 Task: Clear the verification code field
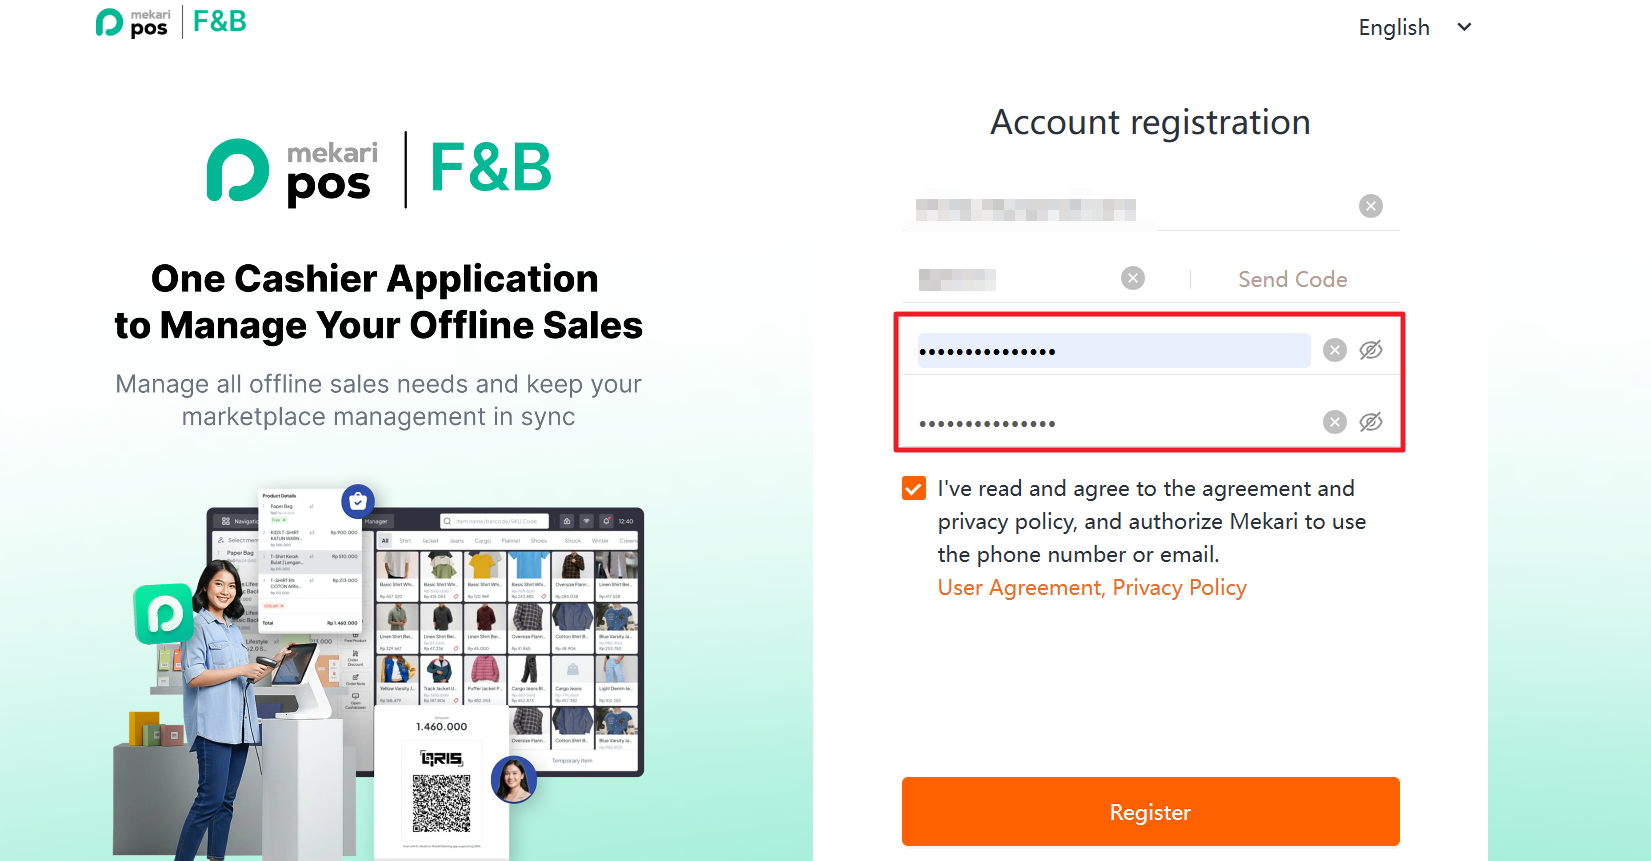[x=1132, y=278]
